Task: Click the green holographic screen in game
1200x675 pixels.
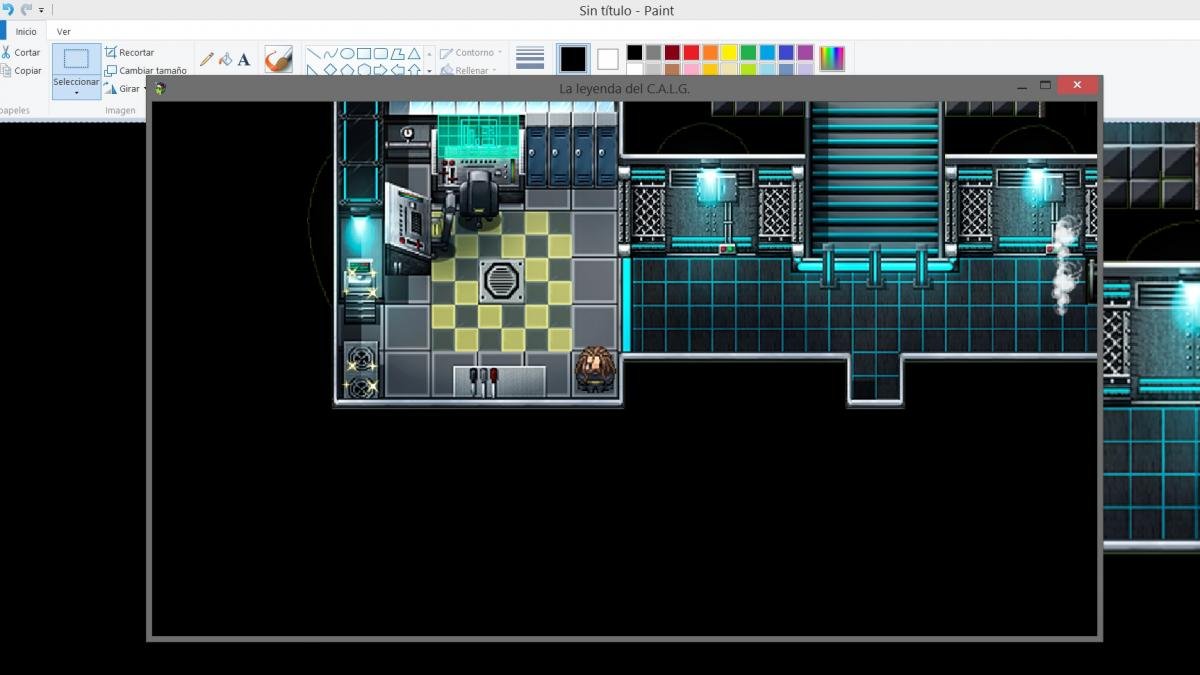Action: 479,137
